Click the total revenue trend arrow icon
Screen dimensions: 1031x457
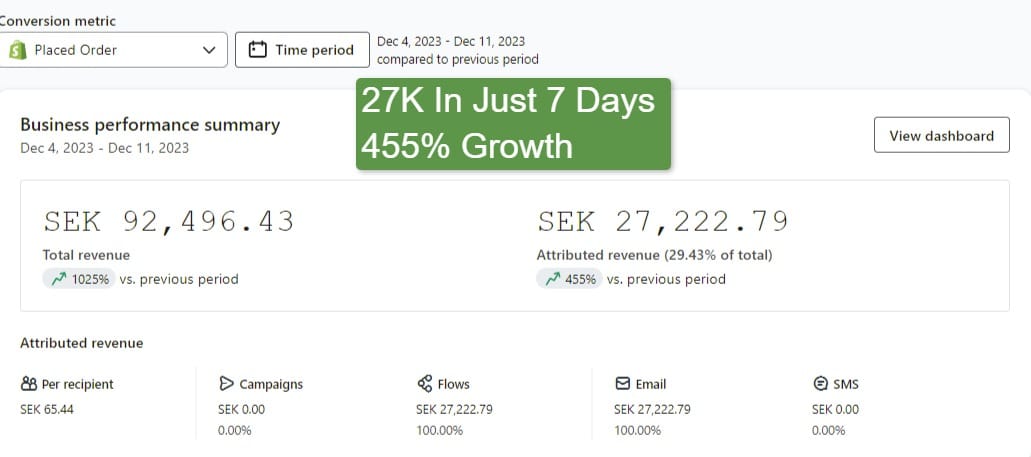(57, 279)
